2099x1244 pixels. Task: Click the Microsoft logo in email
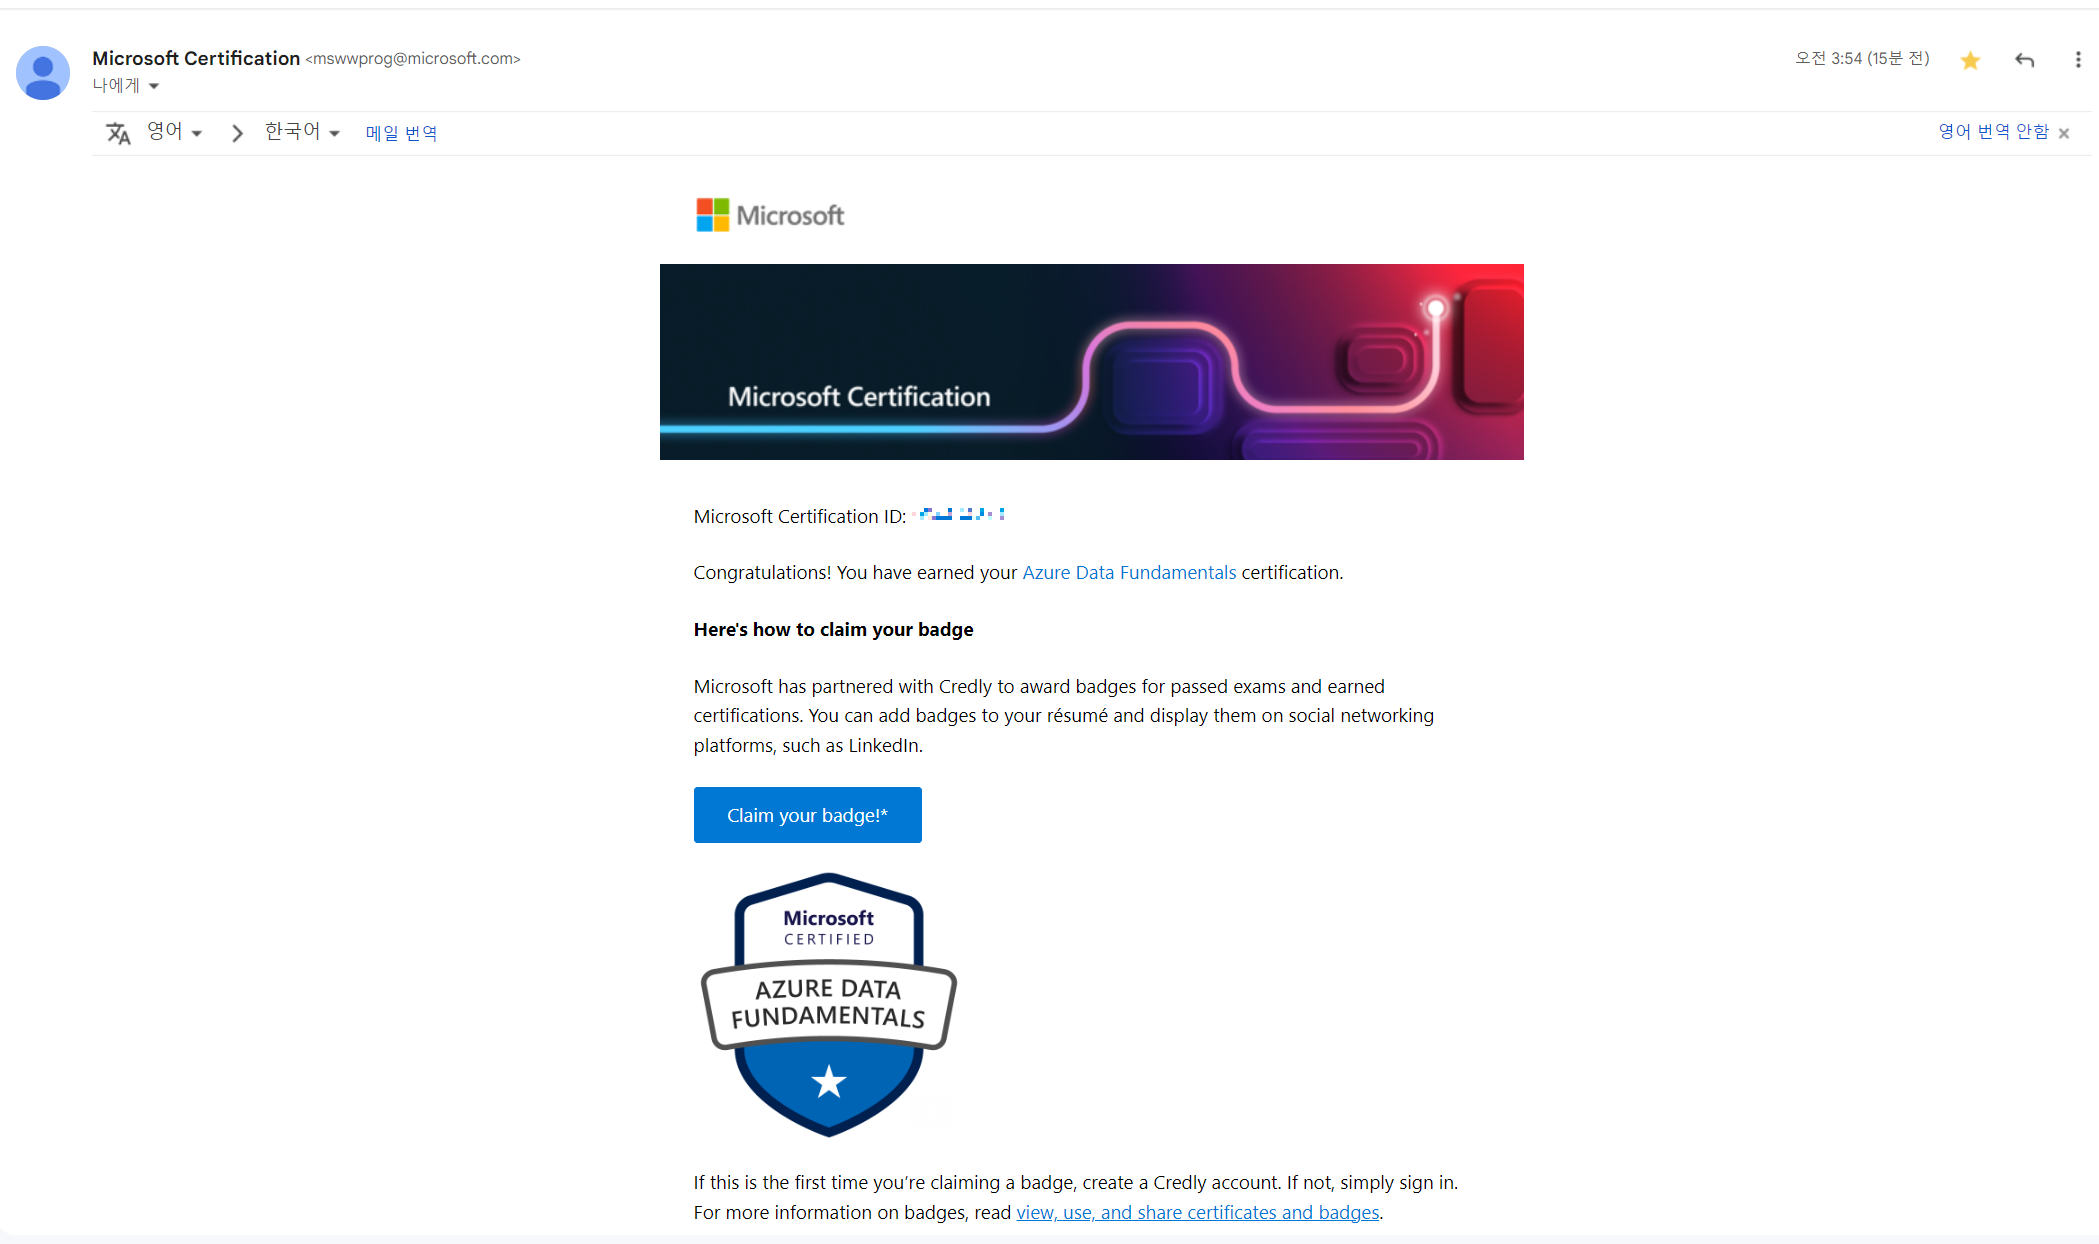(770, 215)
